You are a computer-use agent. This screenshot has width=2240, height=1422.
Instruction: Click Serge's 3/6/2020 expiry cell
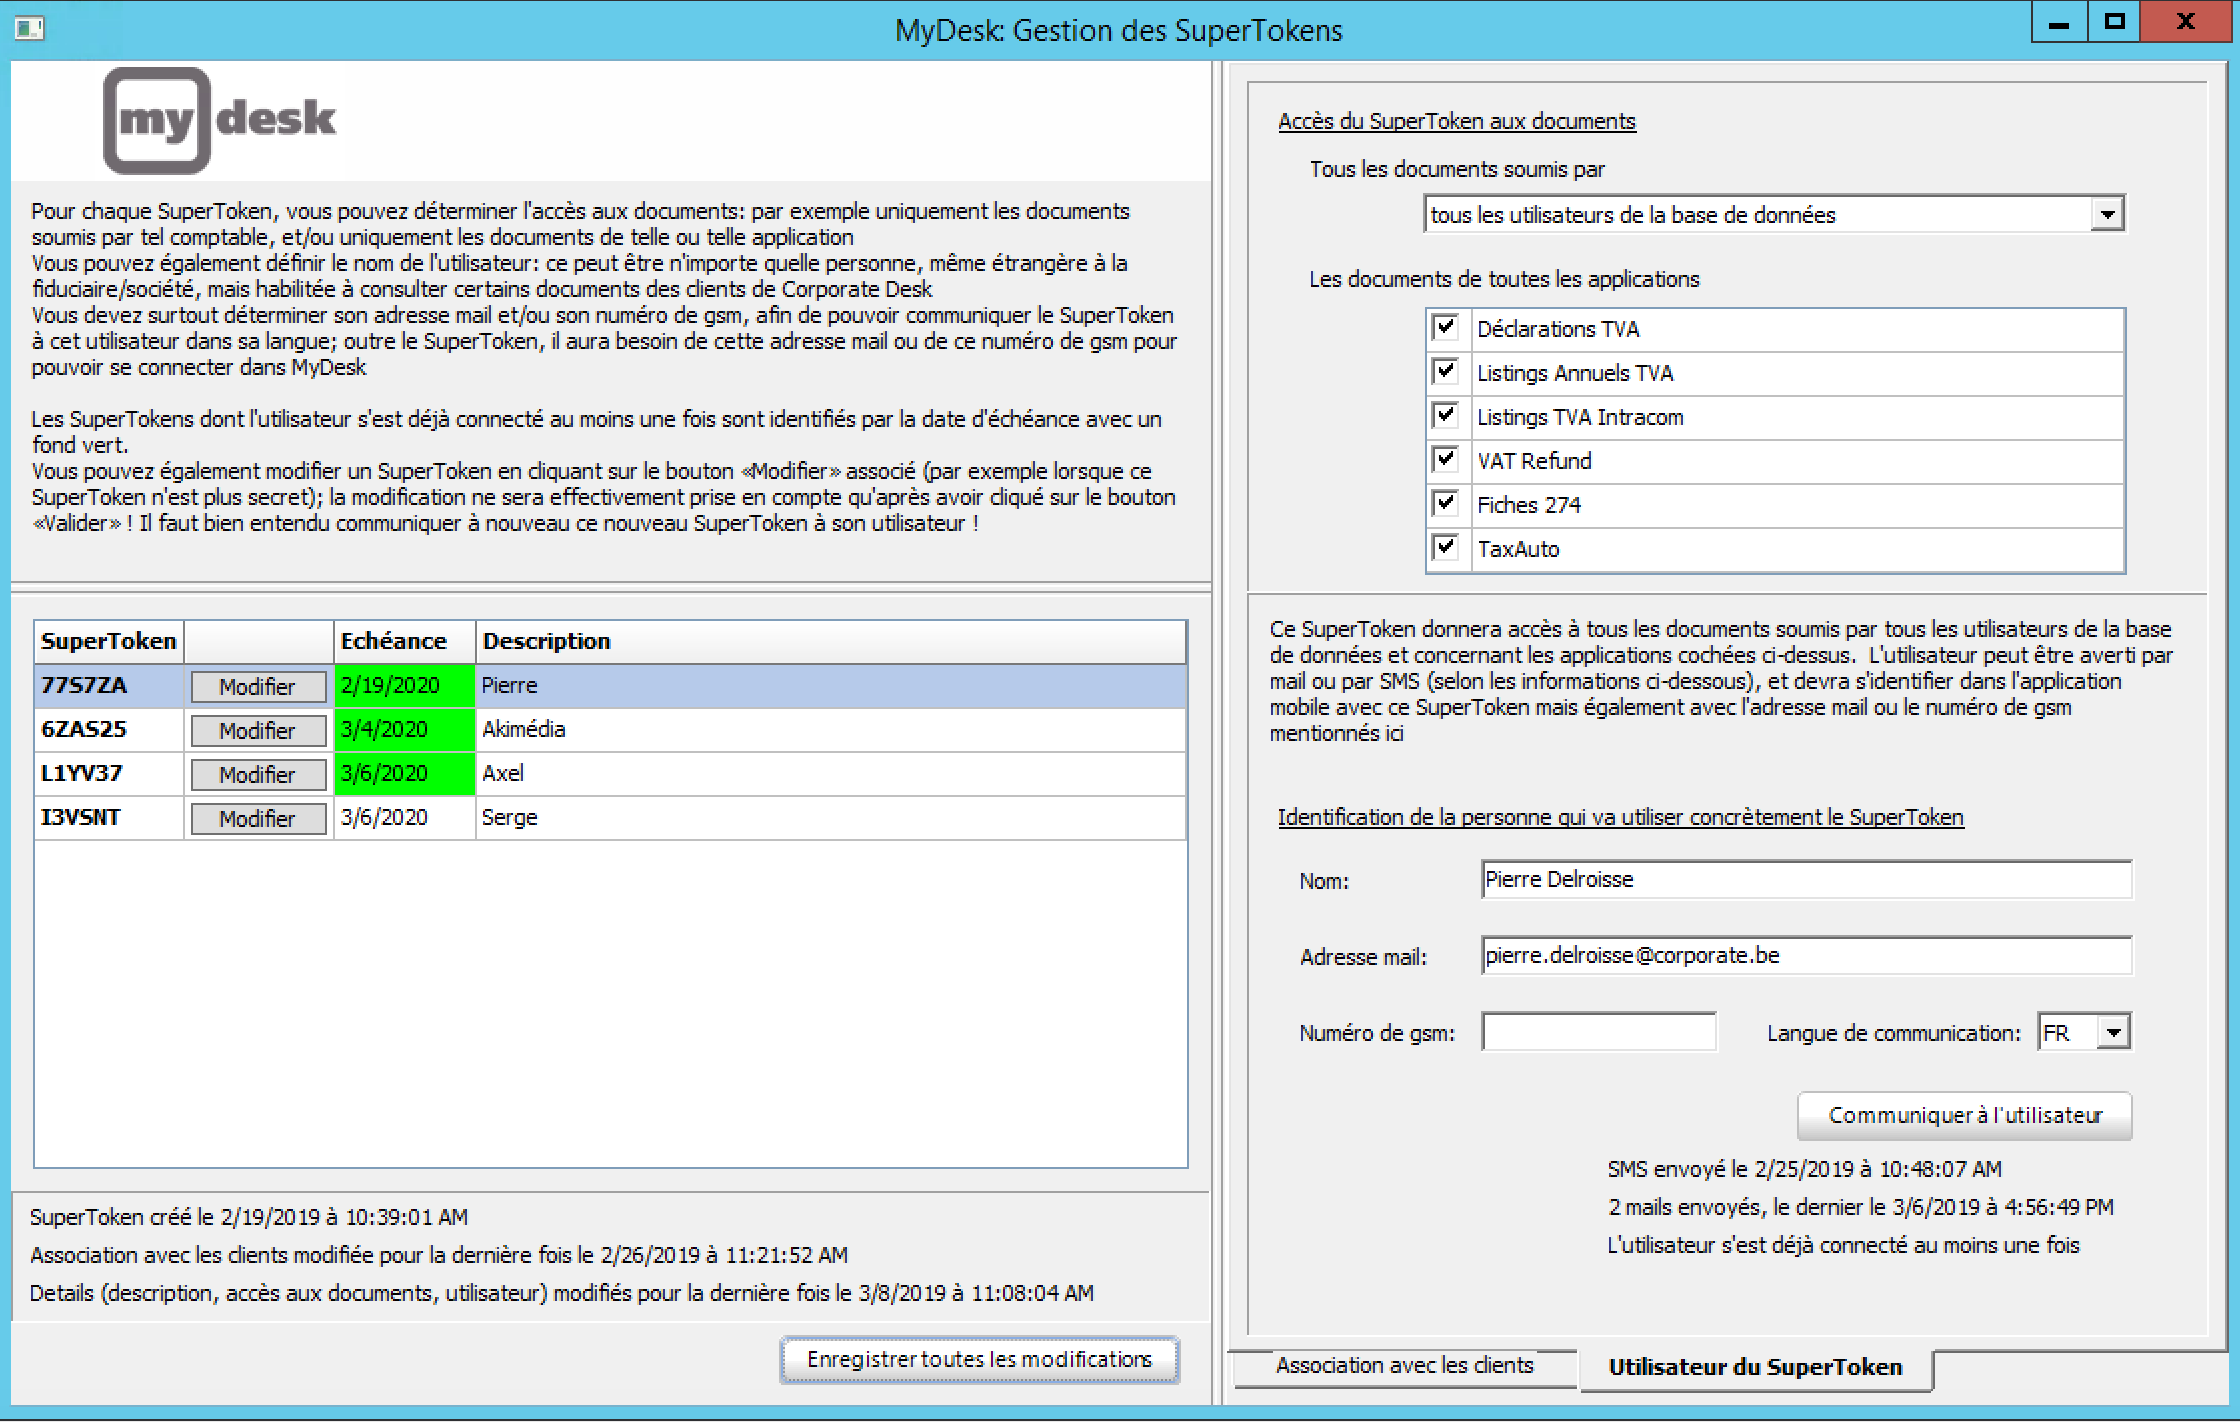405,818
